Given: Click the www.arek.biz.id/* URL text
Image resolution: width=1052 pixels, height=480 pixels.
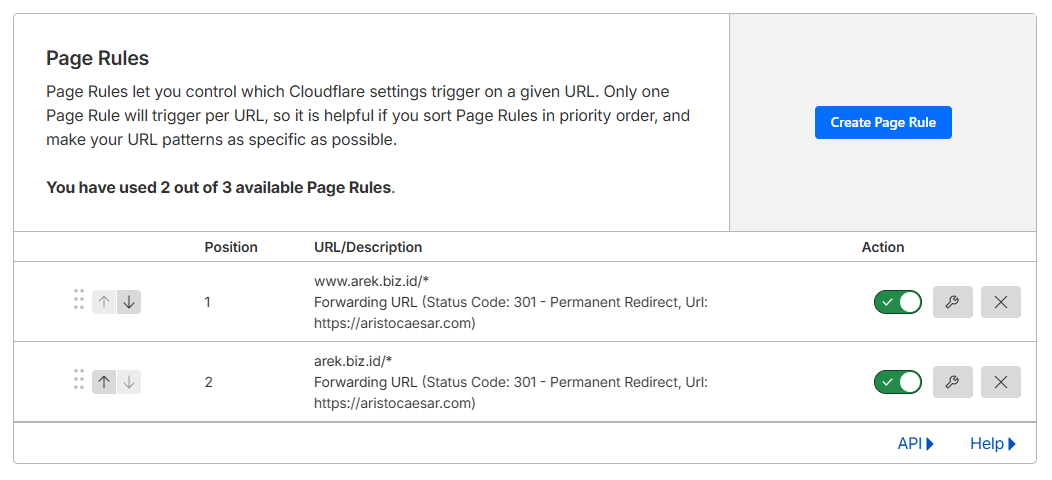Looking at the screenshot, I should [371, 281].
